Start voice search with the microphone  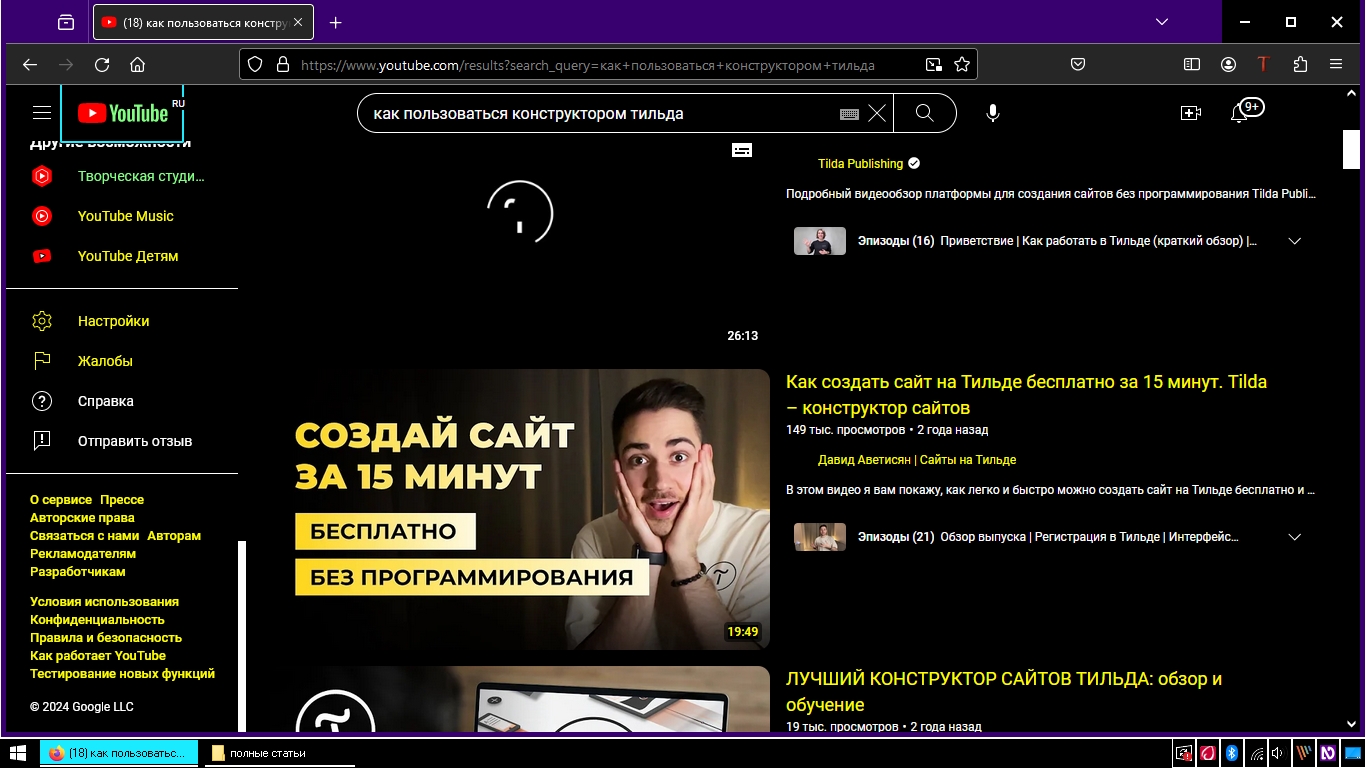(992, 113)
